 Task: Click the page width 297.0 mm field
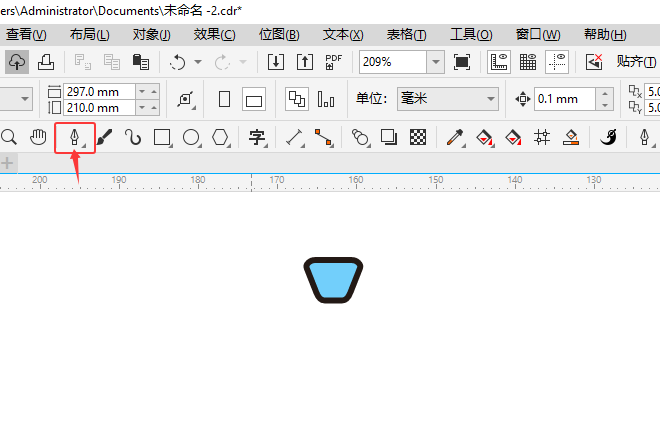click(x=99, y=91)
